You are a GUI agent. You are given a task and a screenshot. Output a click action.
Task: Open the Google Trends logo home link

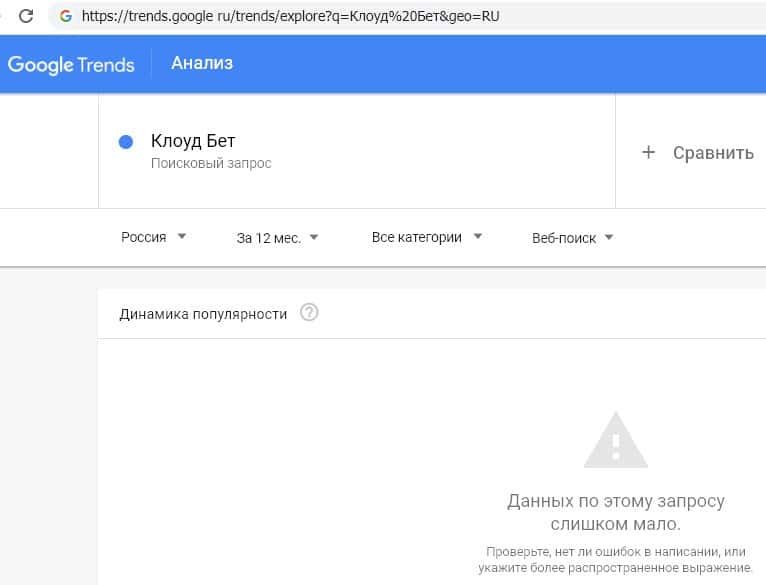coord(71,64)
